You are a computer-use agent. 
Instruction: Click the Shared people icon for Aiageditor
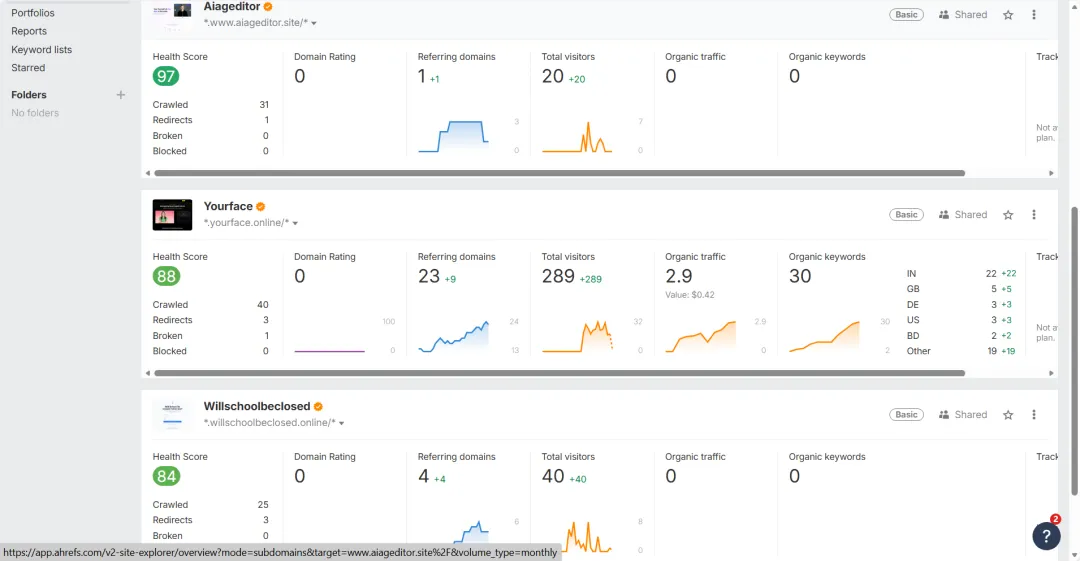point(944,14)
